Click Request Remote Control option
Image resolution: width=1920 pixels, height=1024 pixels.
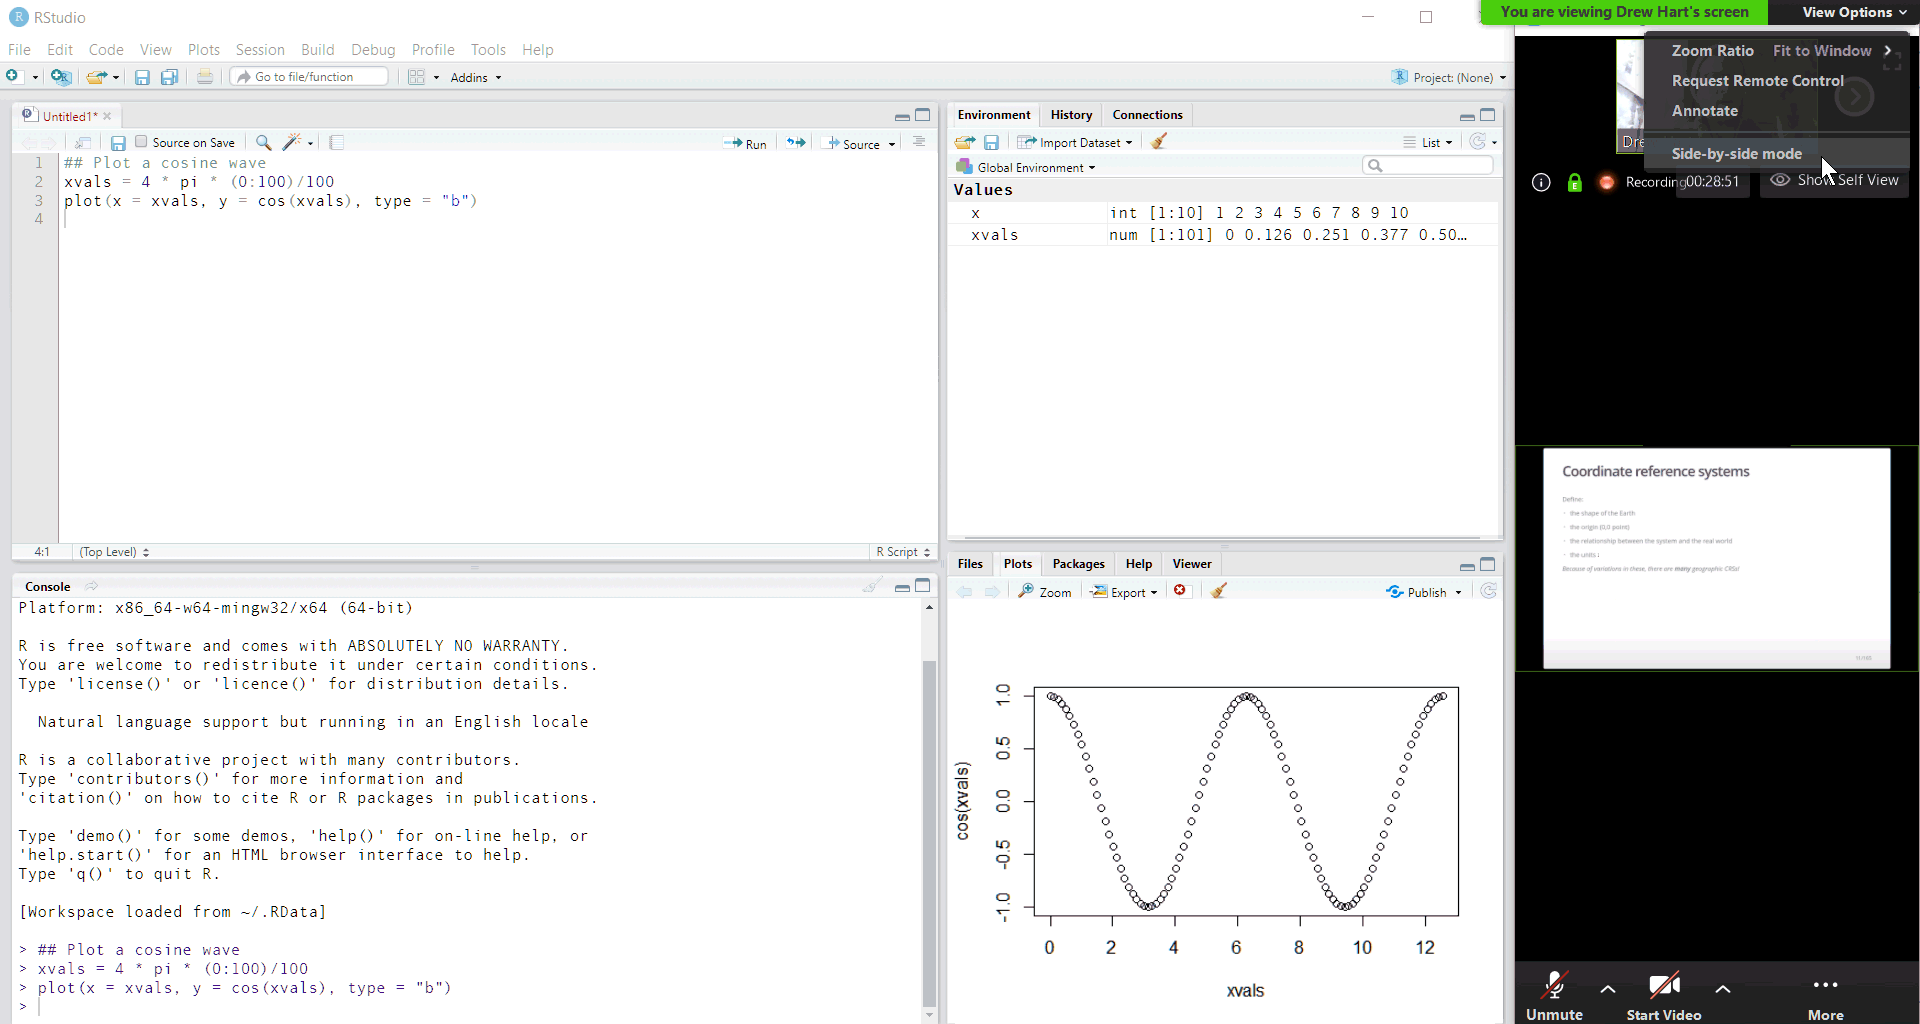tap(1757, 81)
